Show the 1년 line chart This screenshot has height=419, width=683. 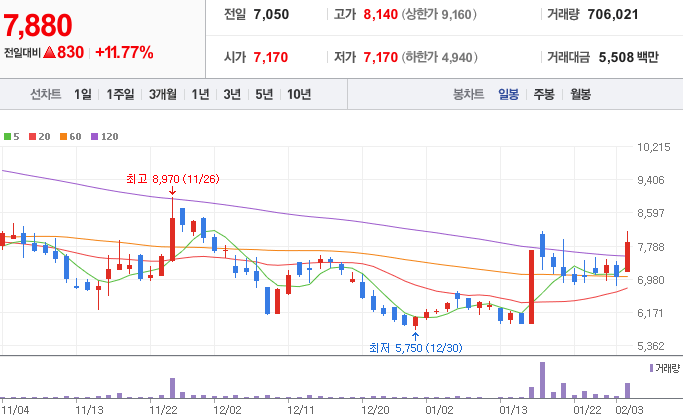point(200,94)
